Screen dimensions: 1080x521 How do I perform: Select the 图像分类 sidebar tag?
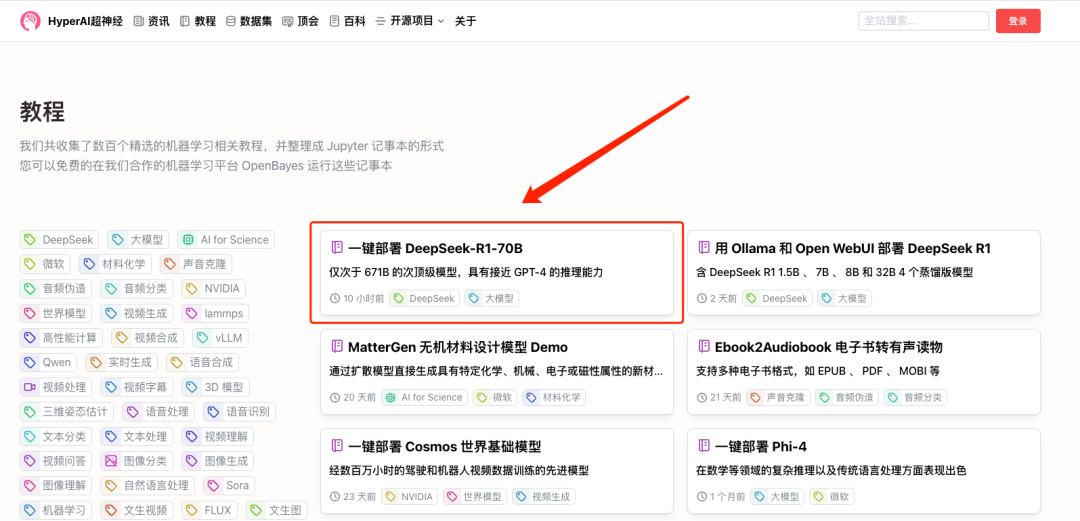pyautogui.click(x=137, y=461)
